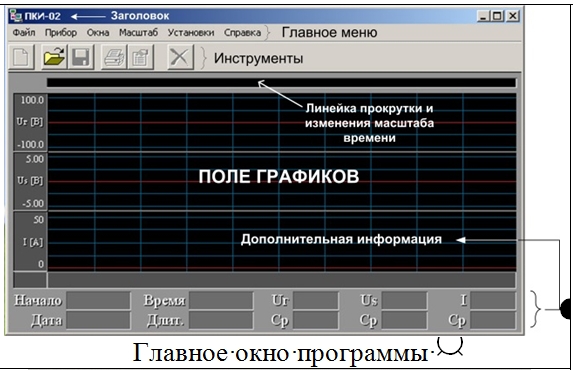Image resolution: width=573 pixels, height=370 pixels.
Task: Open the Прибор menu
Action: (x=61, y=33)
